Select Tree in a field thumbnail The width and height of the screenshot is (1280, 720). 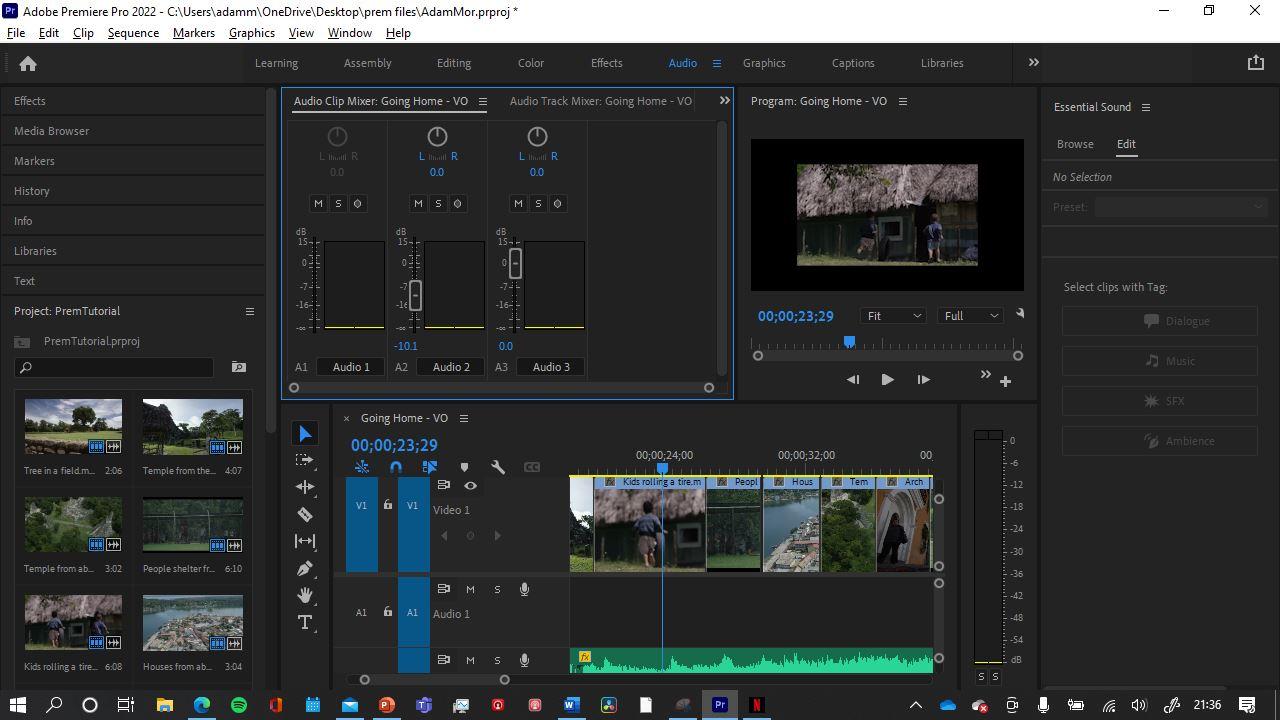point(73,426)
